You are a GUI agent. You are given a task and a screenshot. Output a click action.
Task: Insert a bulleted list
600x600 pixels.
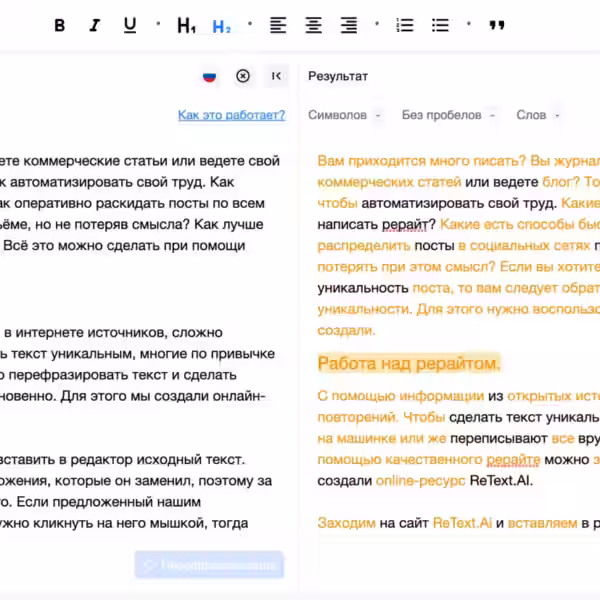pyautogui.click(x=440, y=26)
